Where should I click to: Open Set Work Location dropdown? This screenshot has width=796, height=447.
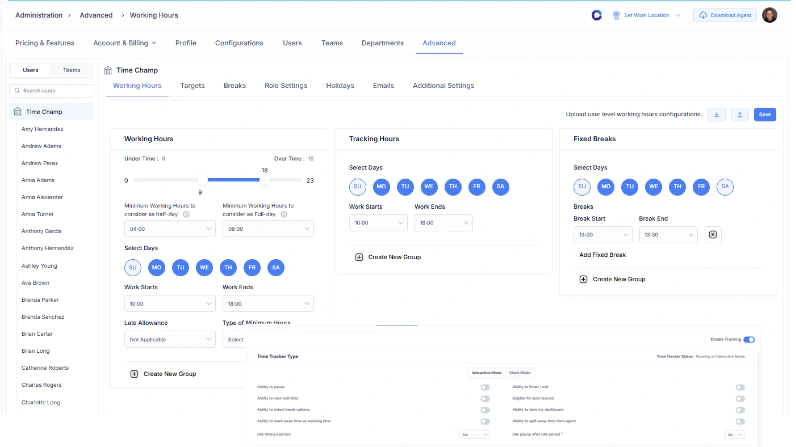pos(646,15)
